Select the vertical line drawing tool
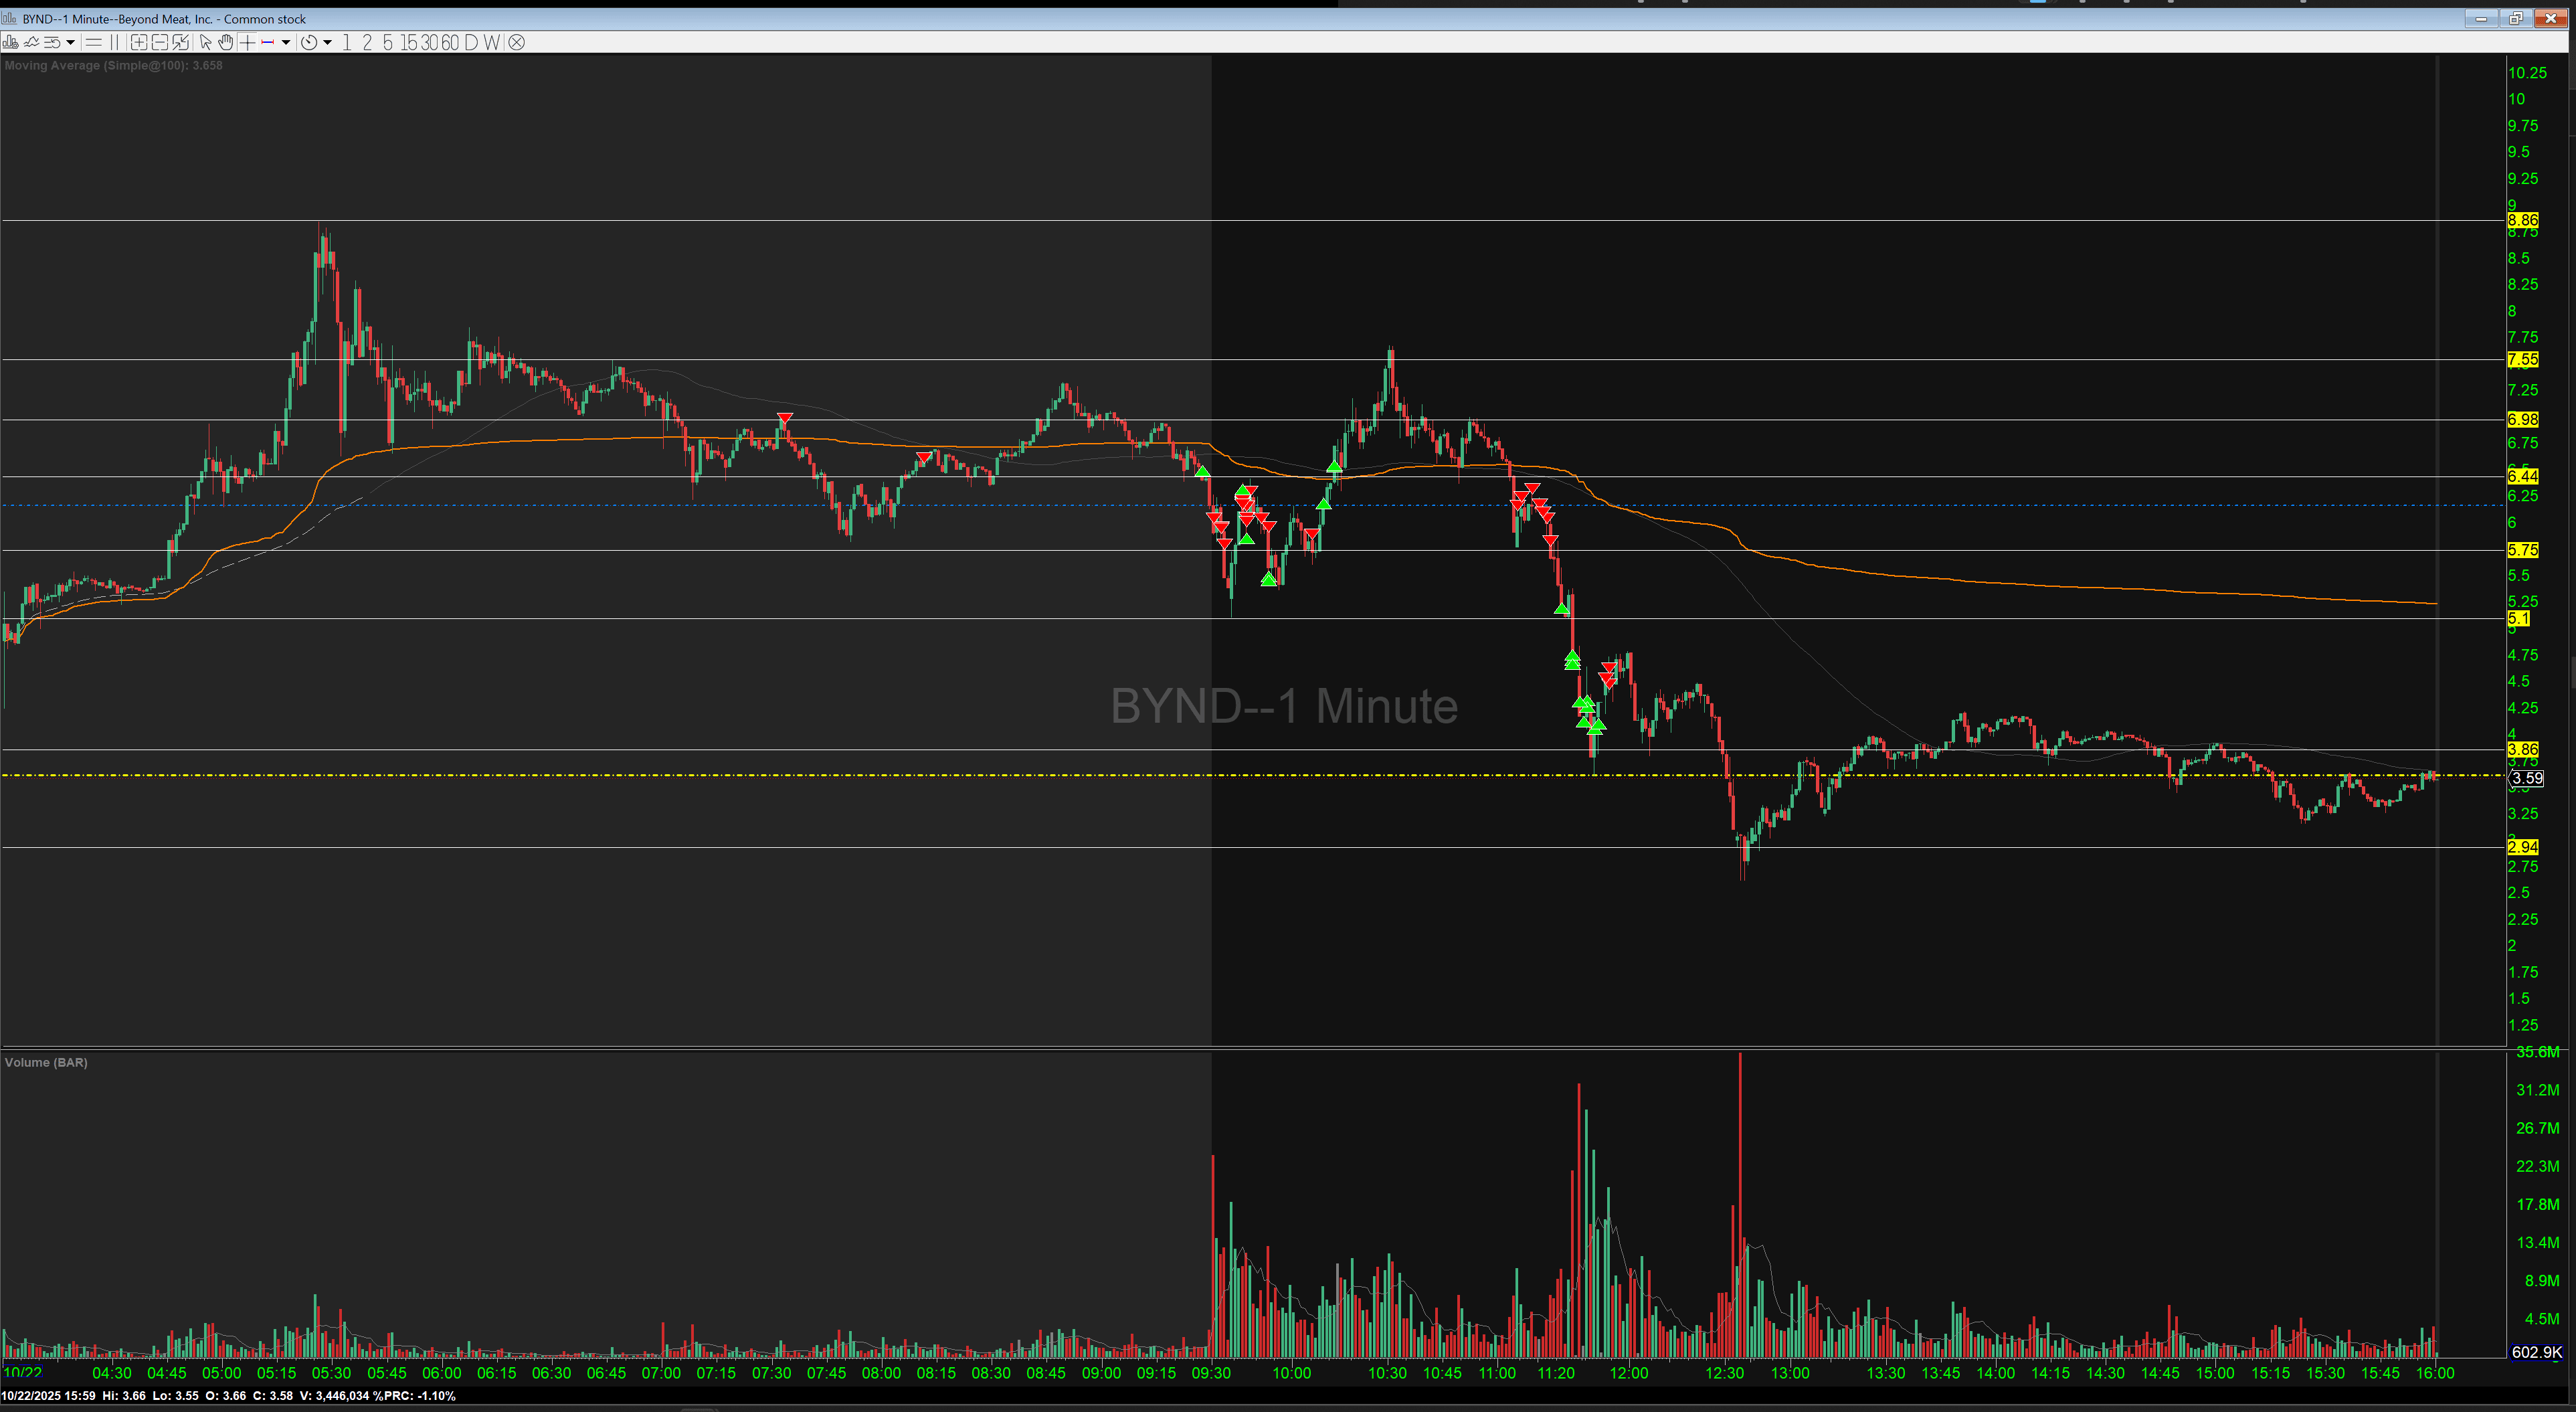Image resolution: width=2576 pixels, height=1412 pixels. (x=114, y=42)
